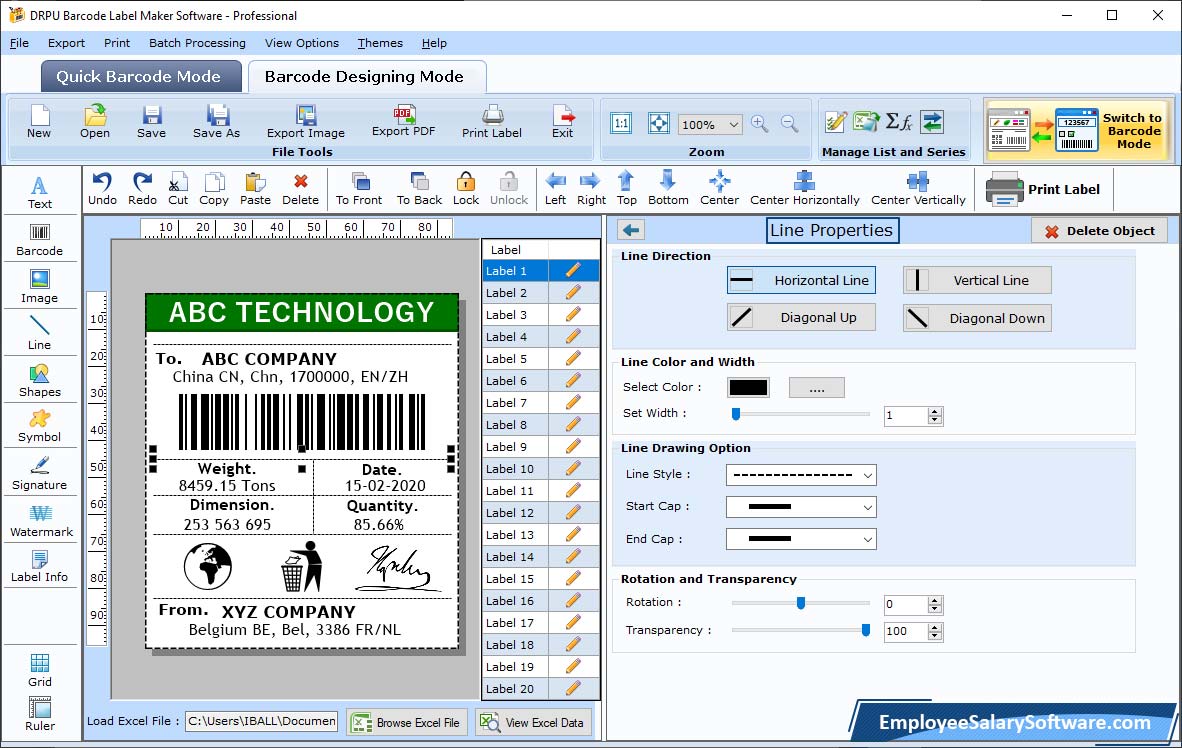
Task: Click Browse Excel File button
Action: coord(407,722)
